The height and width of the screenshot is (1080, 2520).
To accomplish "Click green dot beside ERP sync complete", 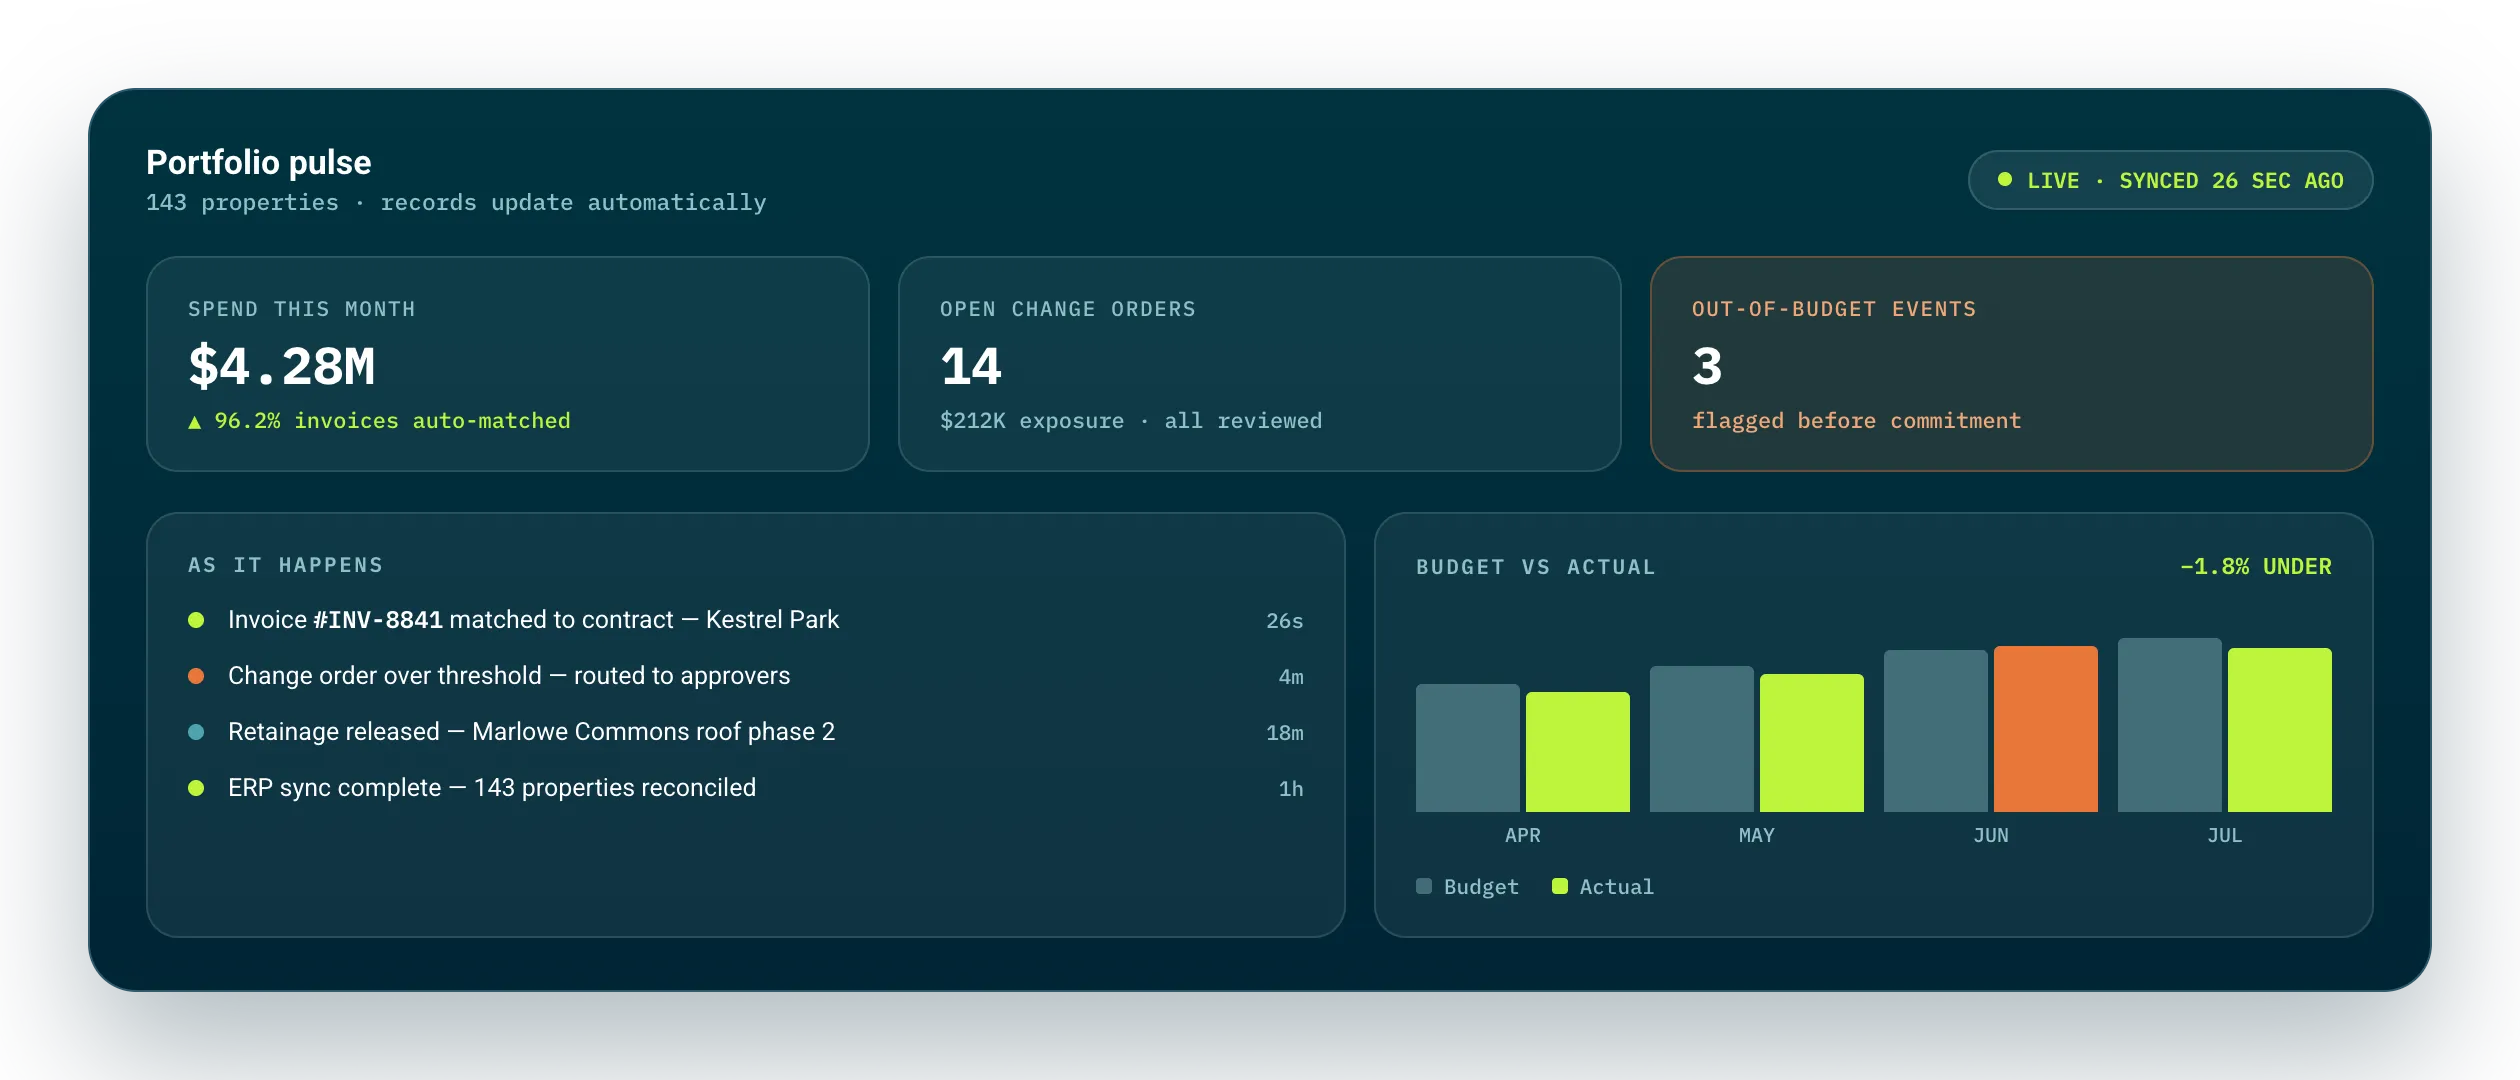I will tap(196, 788).
